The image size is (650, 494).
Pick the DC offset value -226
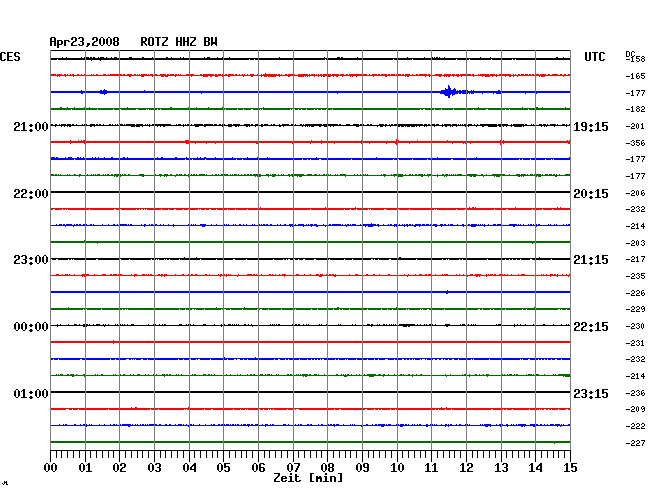pyautogui.click(x=635, y=293)
